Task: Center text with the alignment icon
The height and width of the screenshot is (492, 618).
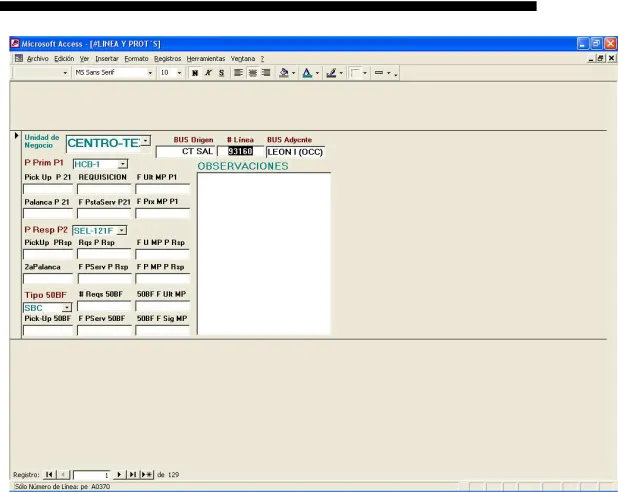Action: (x=252, y=73)
